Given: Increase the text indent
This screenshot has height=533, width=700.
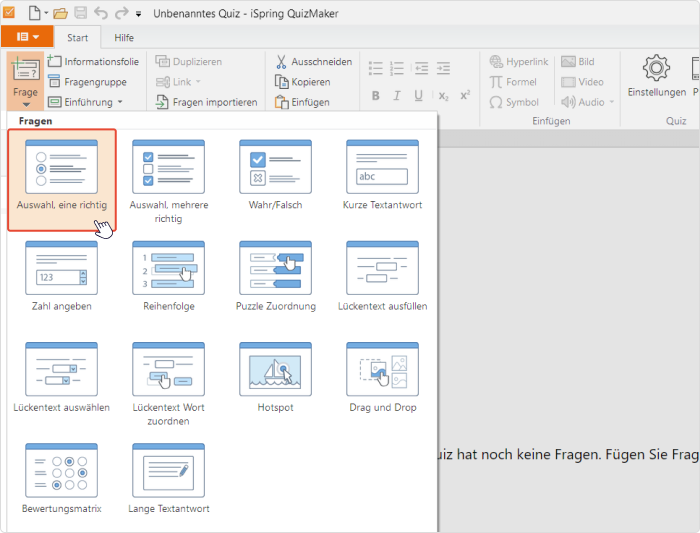Looking at the screenshot, I should (x=443, y=68).
